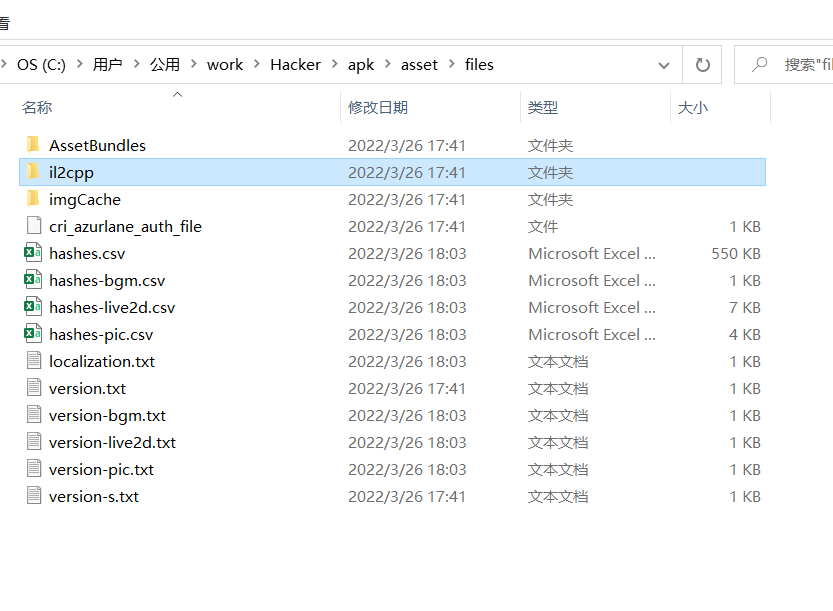
Task: Sort files by 修改日期 column header
Action: [378, 108]
